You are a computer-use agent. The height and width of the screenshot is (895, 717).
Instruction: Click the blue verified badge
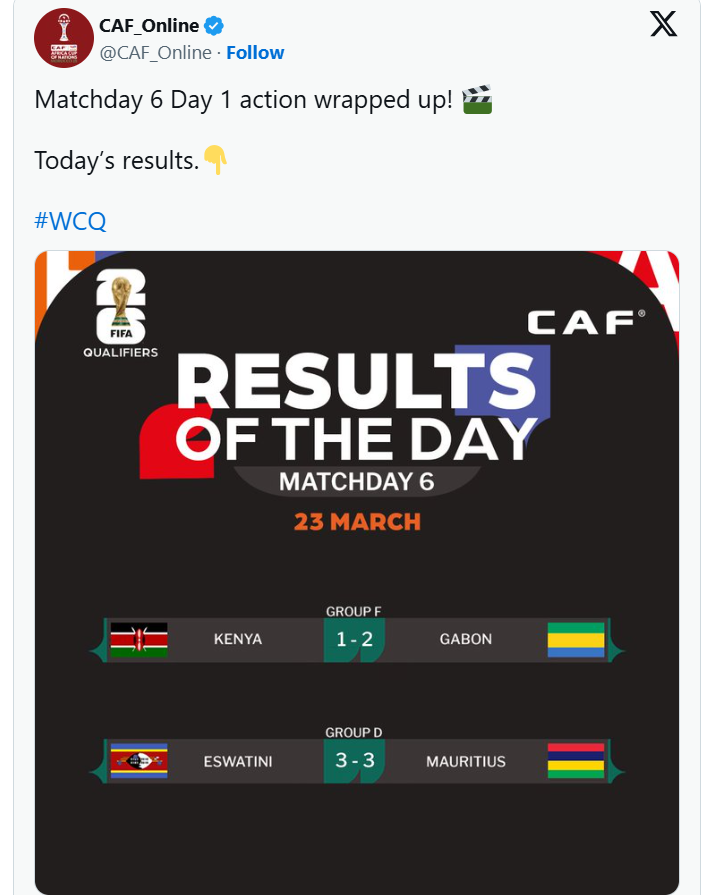tap(214, 26)
